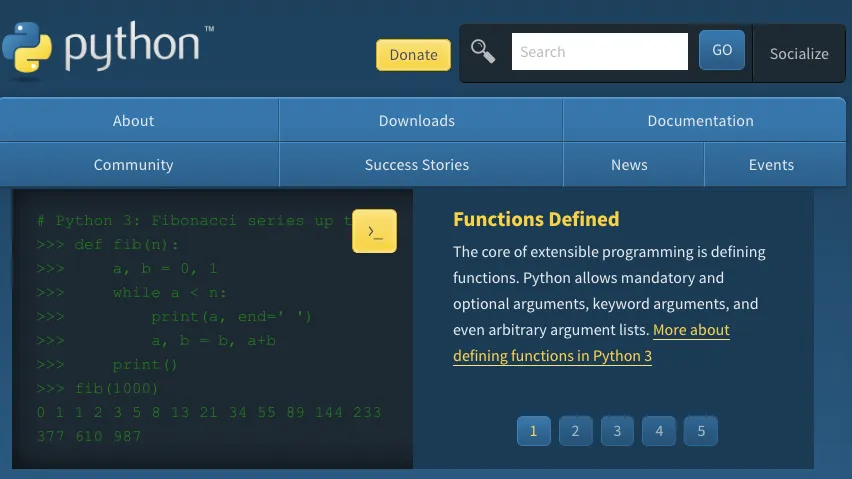
Task: Open the Events menu
Action: tap(771, 165)
